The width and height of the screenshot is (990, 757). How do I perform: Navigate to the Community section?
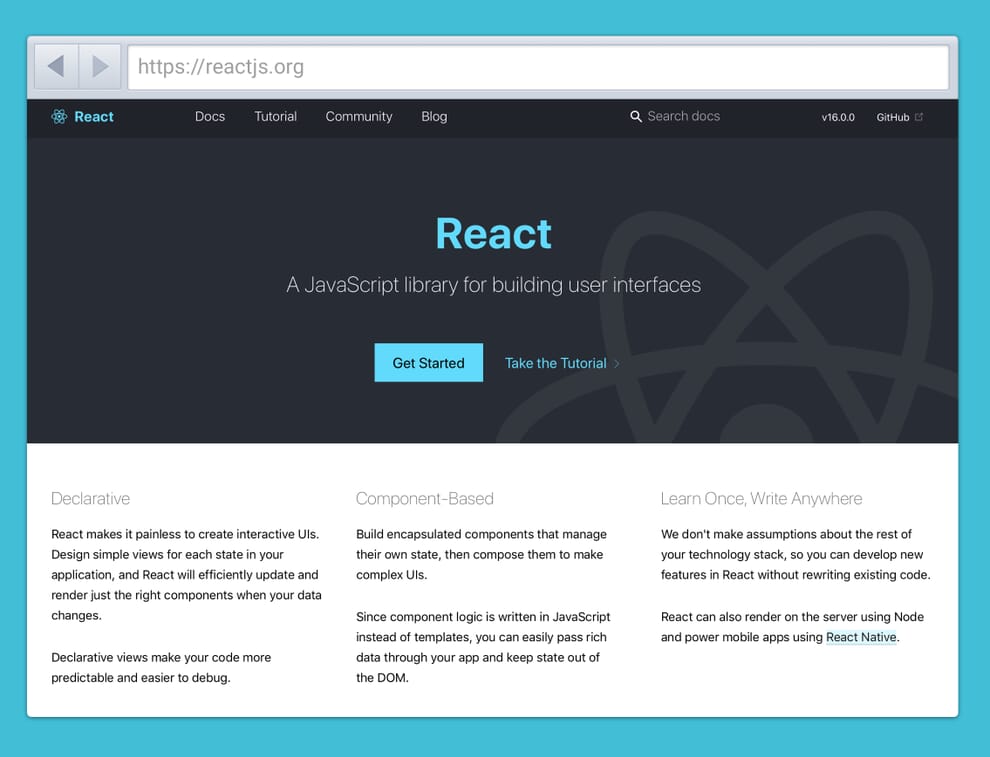(358, 117)
